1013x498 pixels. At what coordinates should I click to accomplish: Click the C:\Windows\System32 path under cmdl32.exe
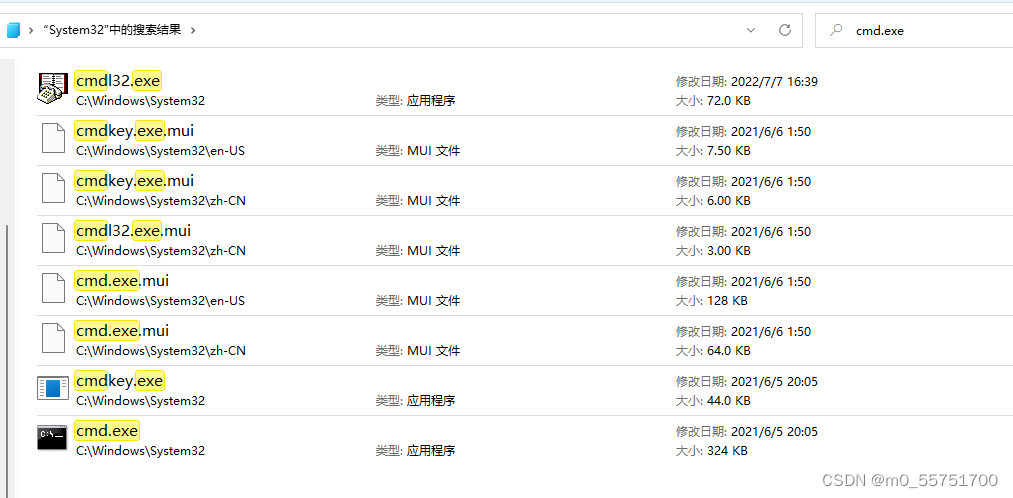pyautogui.click(x=140, y=101)
